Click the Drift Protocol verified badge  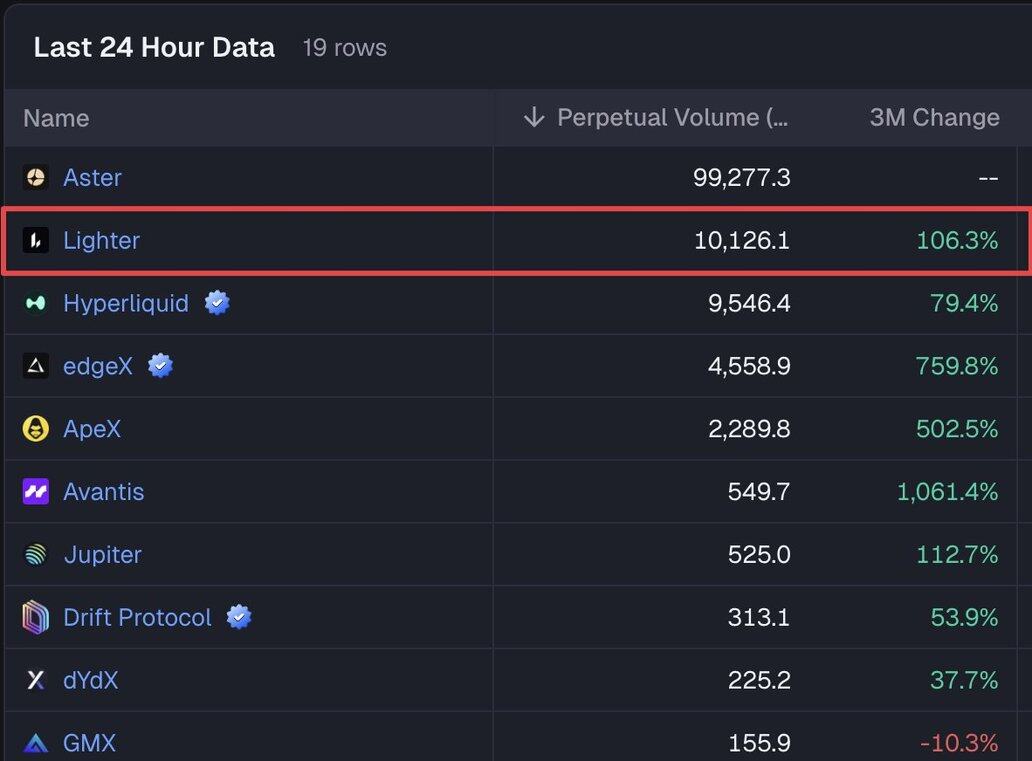tap(239, 618)
